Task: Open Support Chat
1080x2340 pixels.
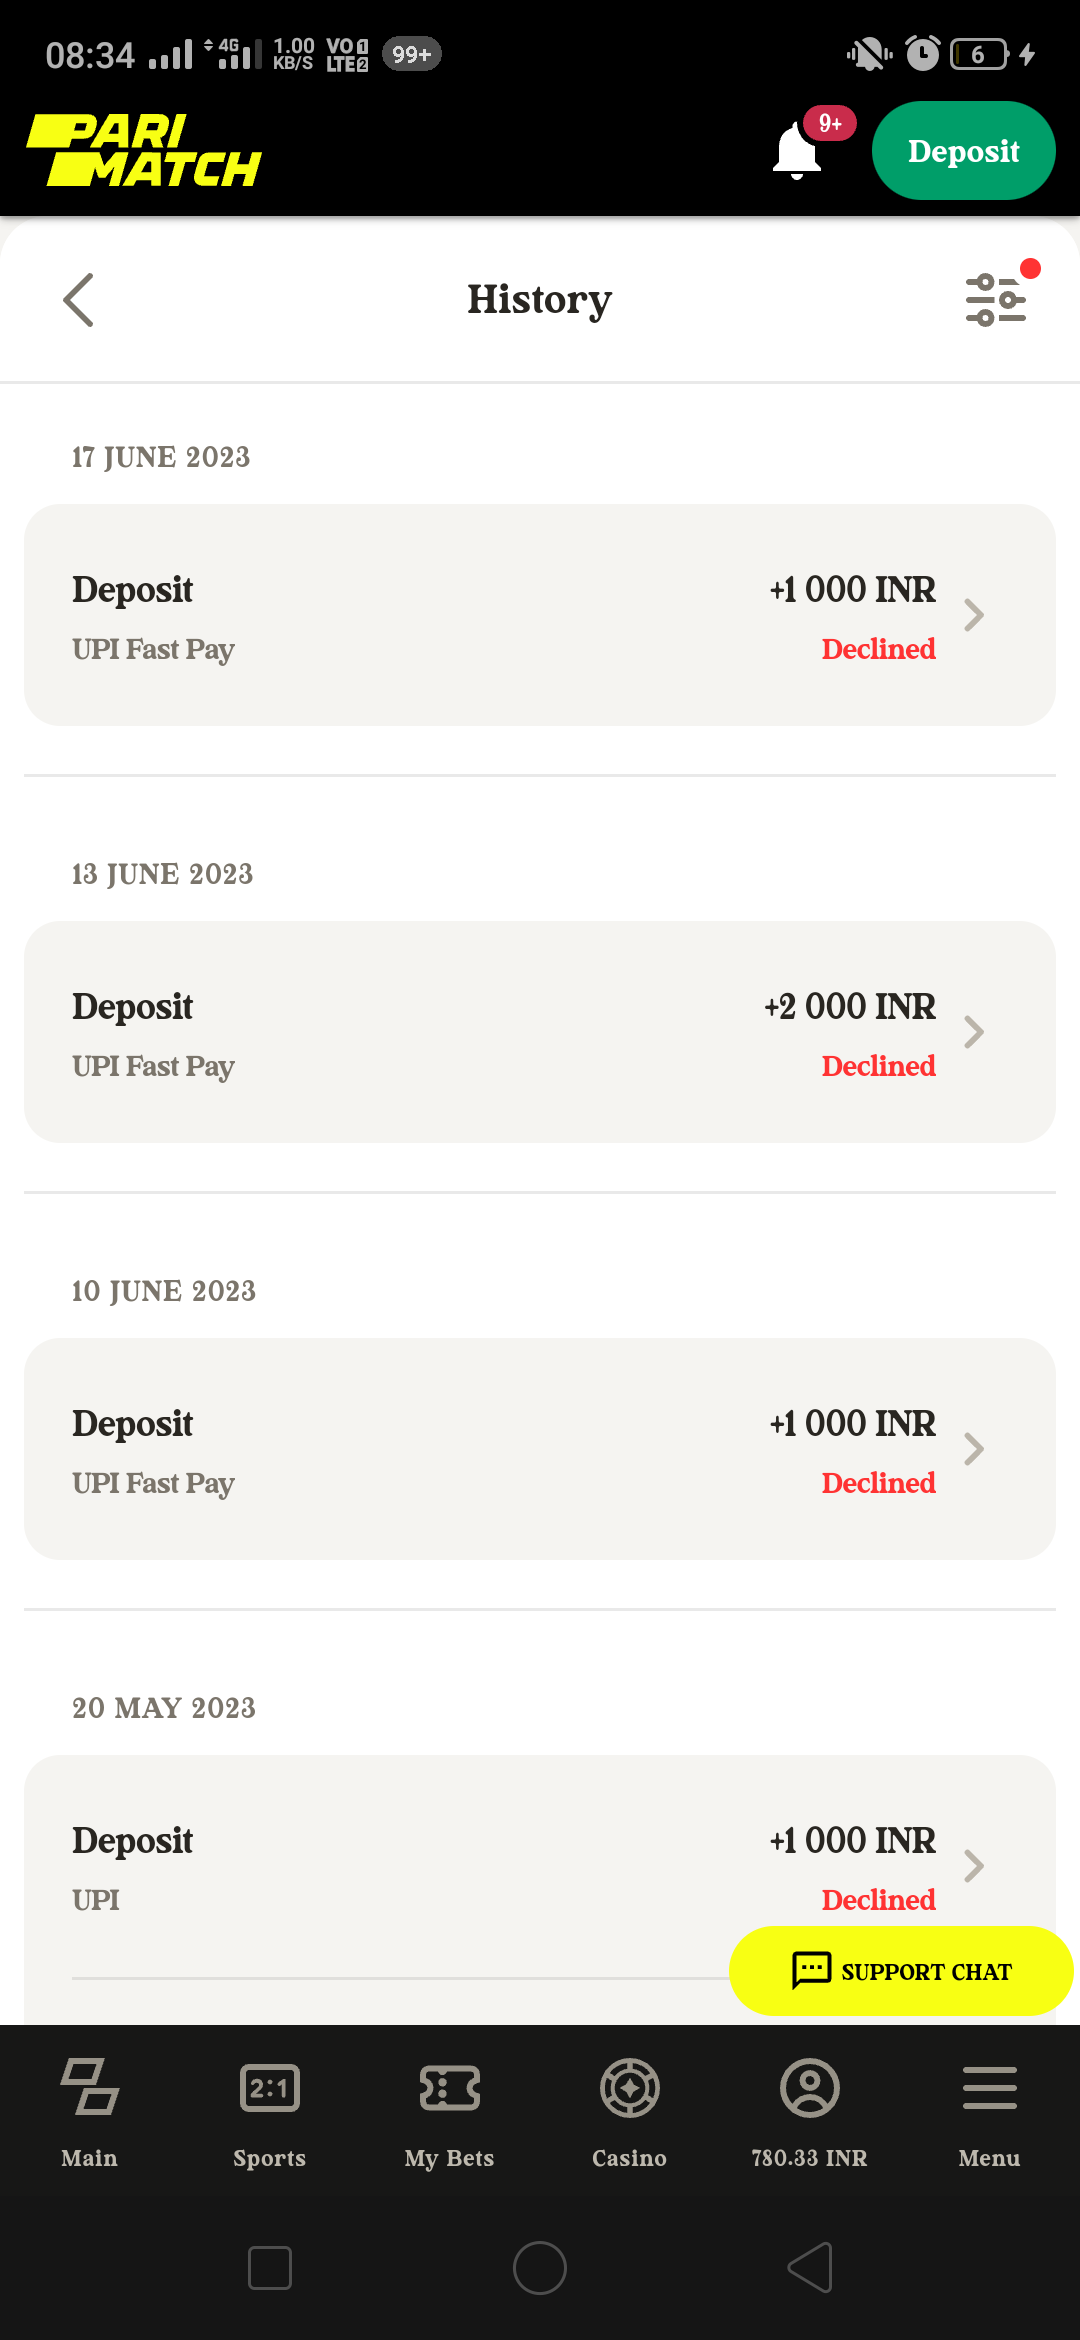Action: (x=901, y=1971)
